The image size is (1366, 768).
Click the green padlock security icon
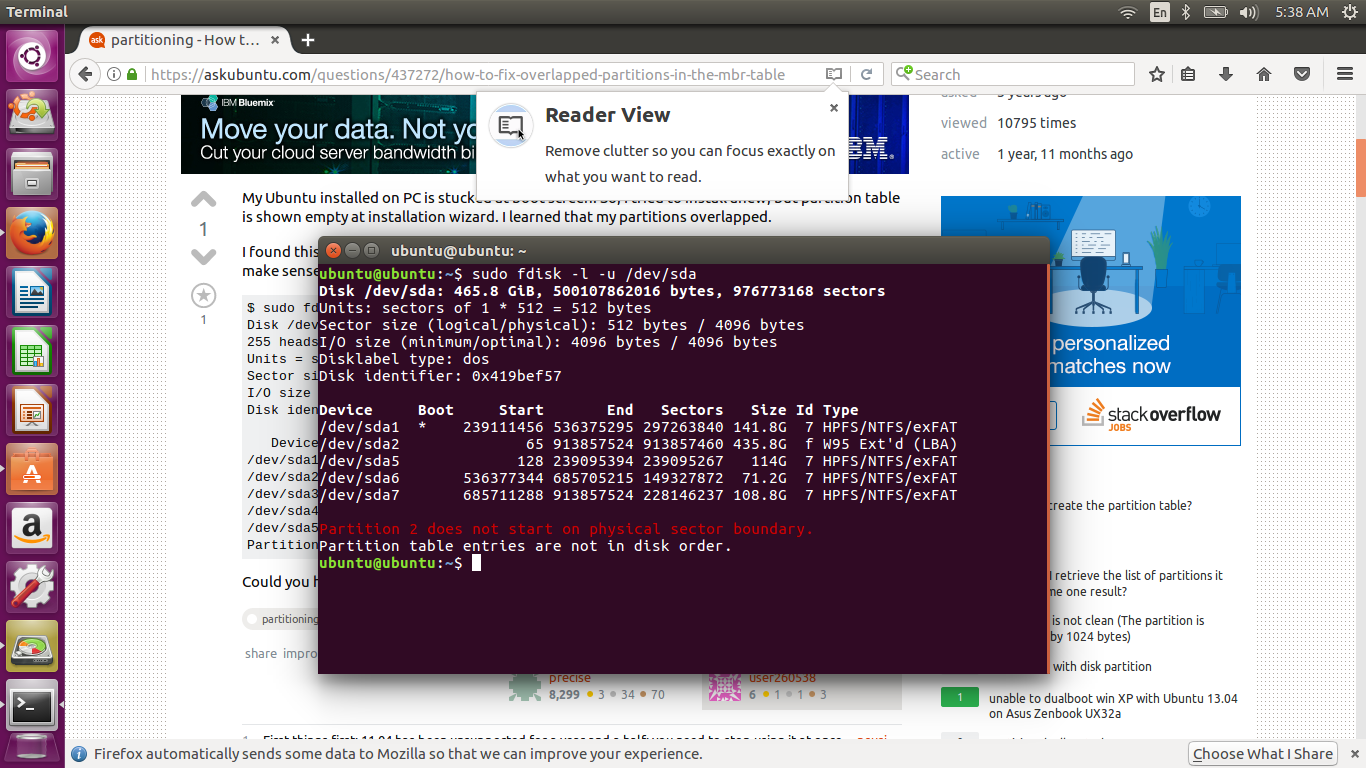point(133,75)
